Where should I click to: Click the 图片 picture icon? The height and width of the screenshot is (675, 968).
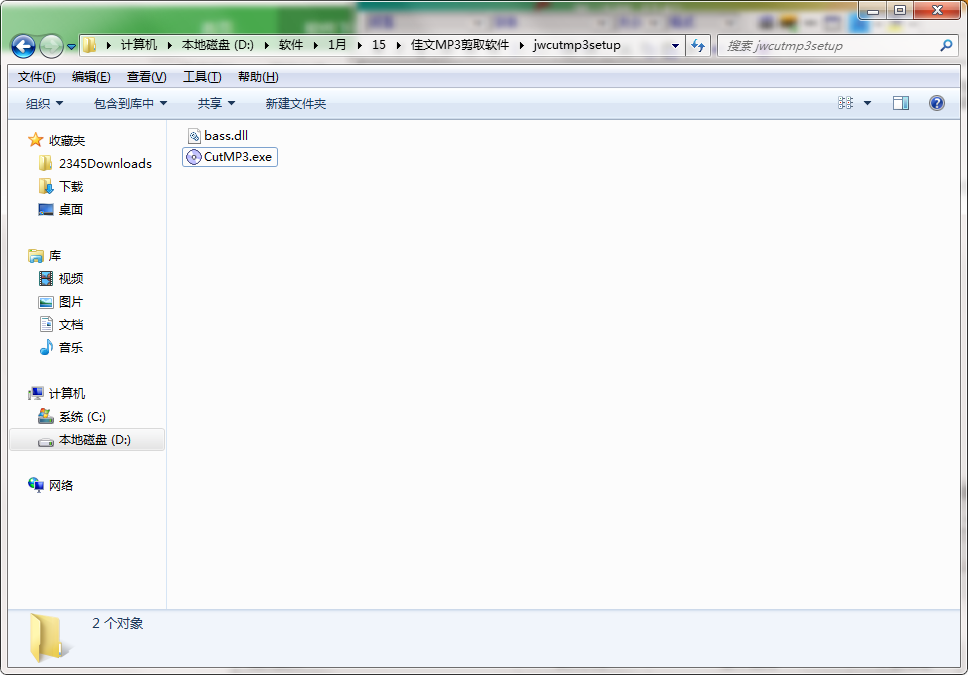46,302
